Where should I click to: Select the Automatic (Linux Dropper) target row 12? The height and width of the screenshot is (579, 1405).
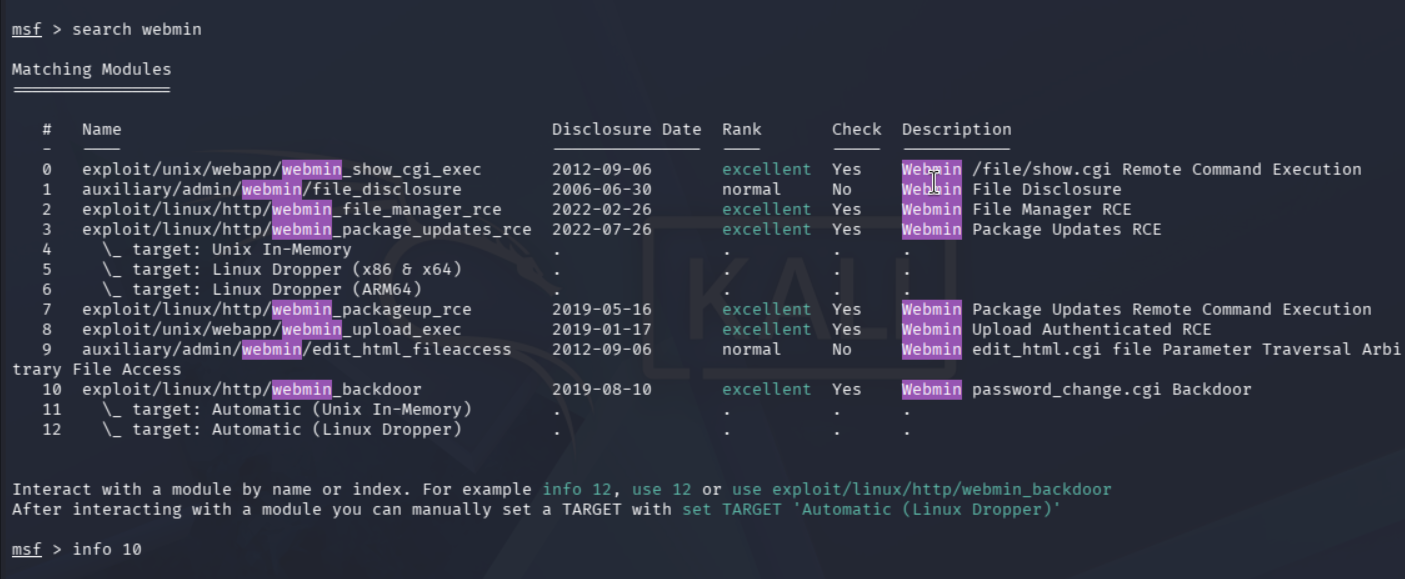[281, 429]
